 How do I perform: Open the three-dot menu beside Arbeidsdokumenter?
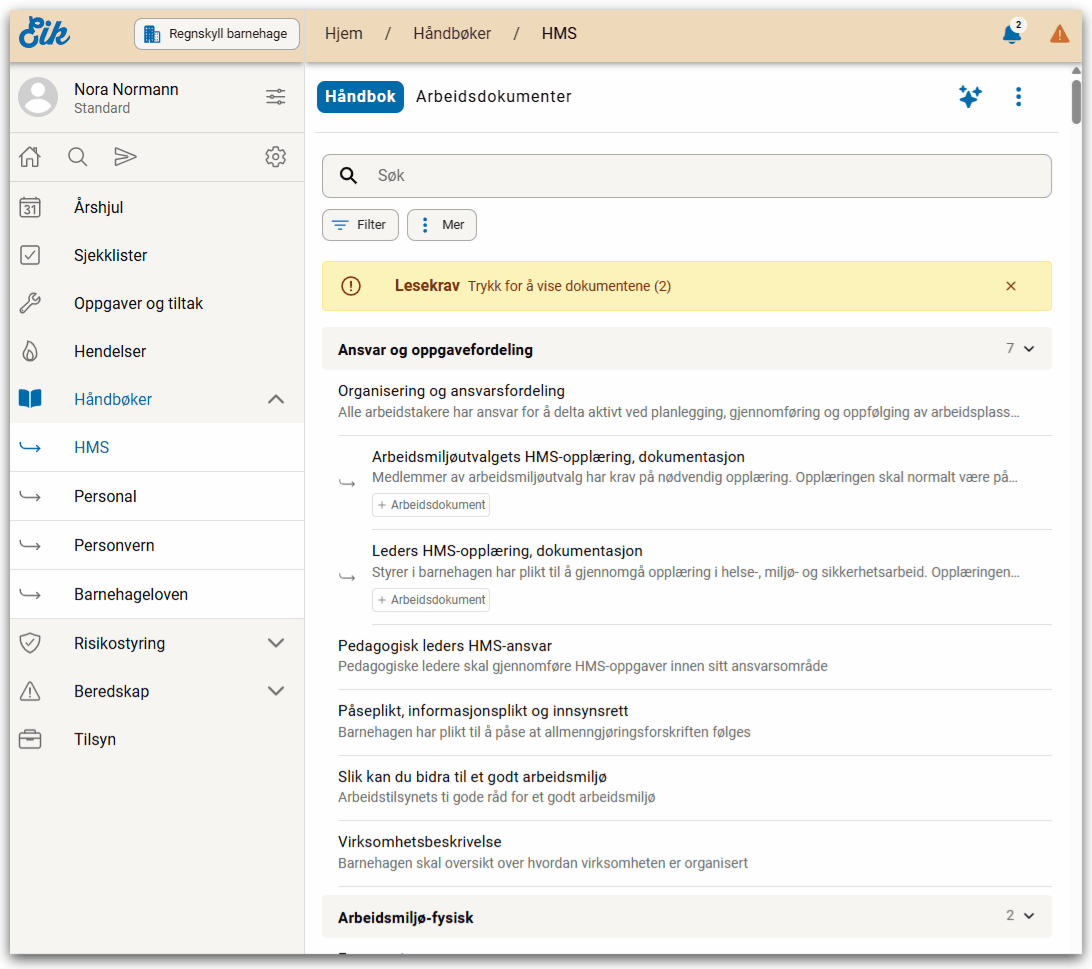(1018, 97)
